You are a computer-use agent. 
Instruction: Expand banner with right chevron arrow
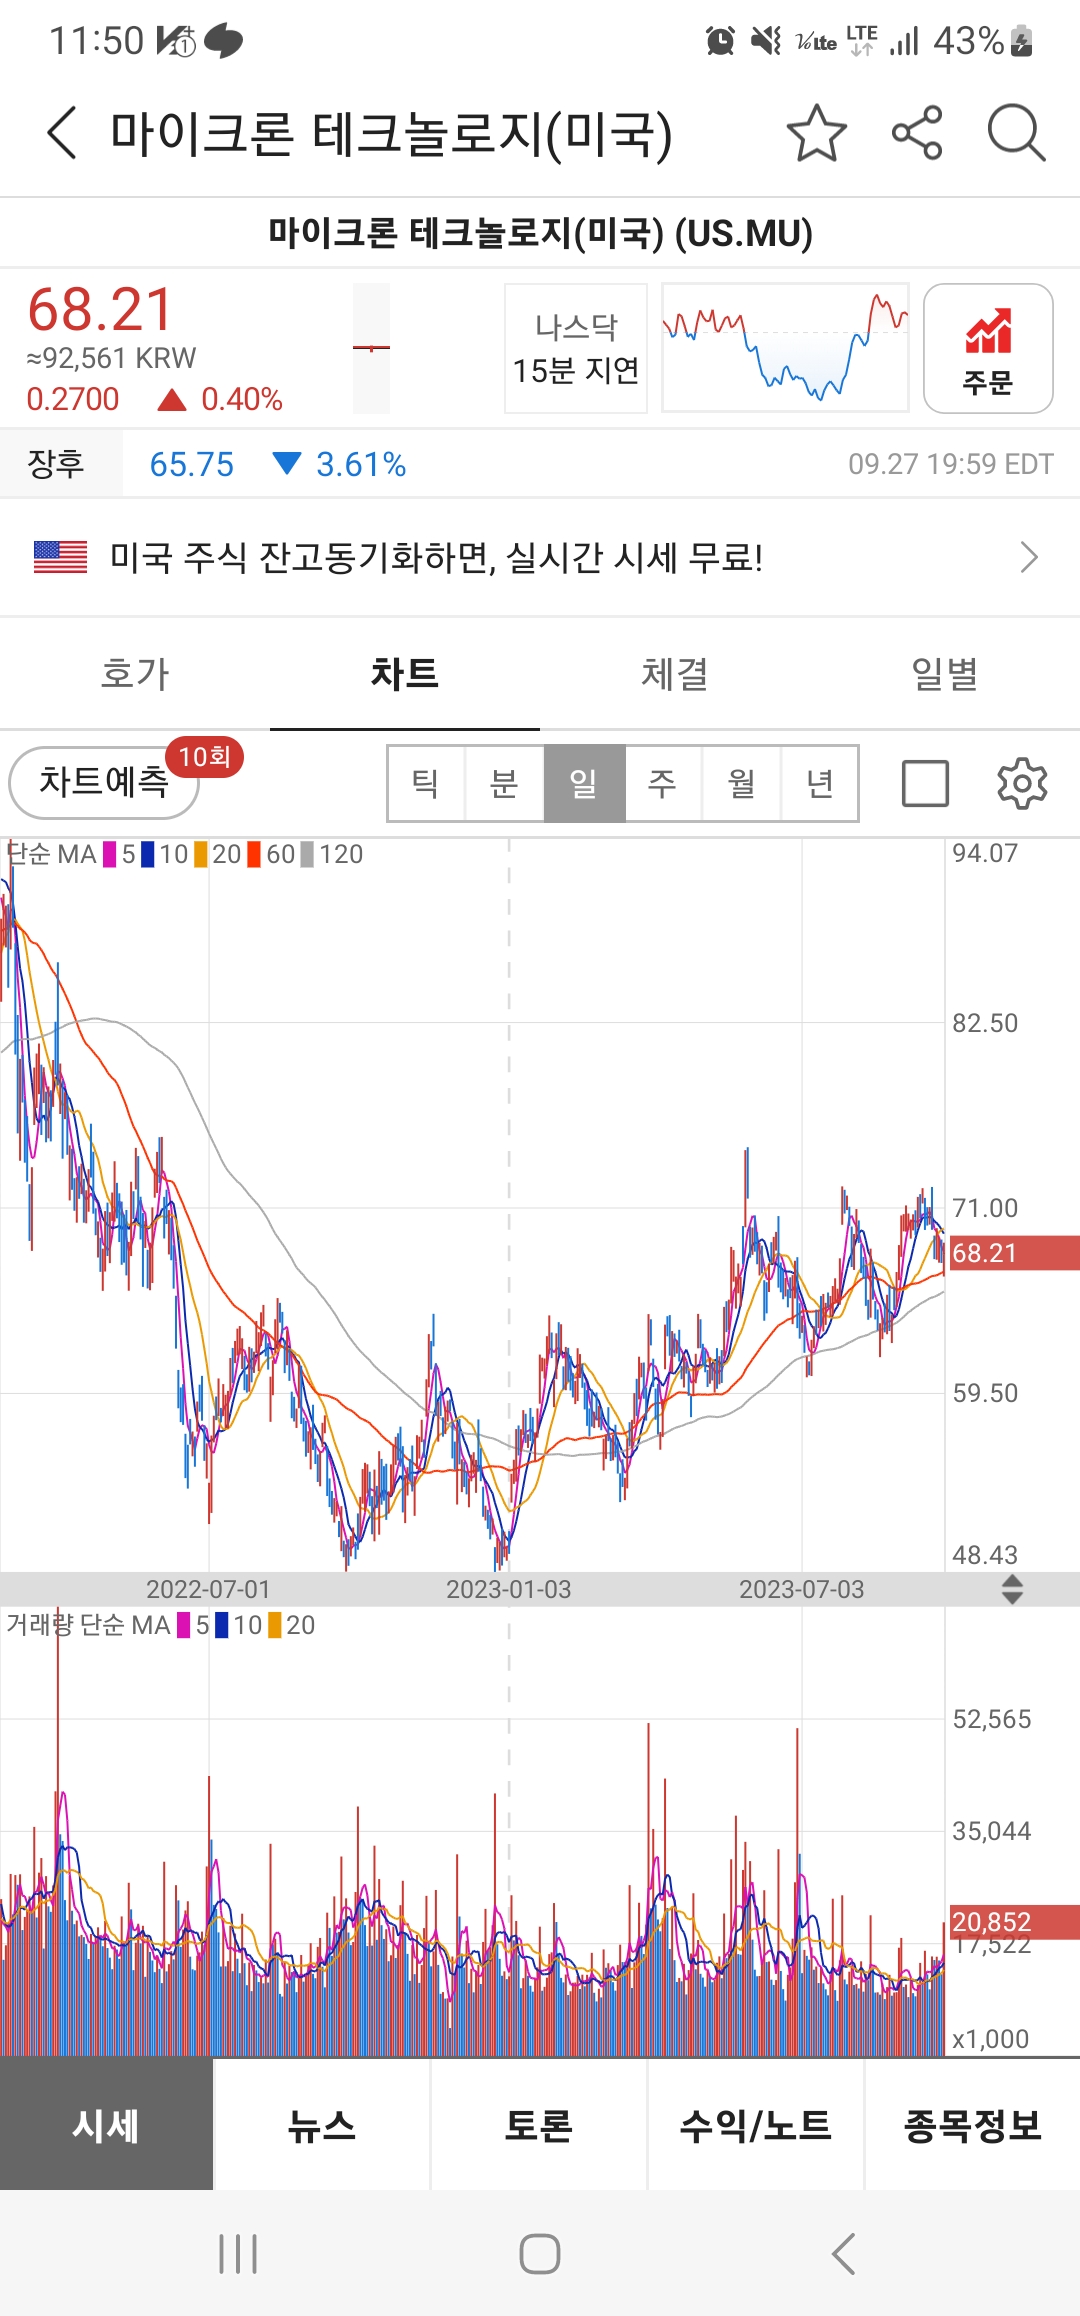[1029, 557]
